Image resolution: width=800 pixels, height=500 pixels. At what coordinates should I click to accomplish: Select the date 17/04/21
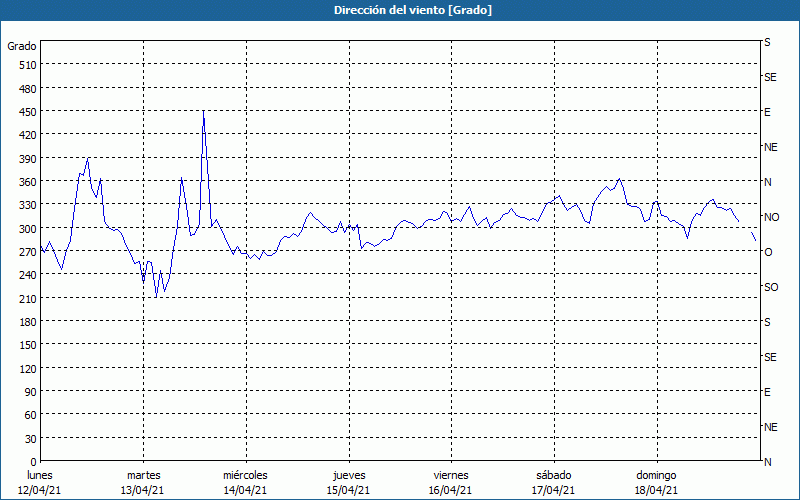[x=553, y=490]
